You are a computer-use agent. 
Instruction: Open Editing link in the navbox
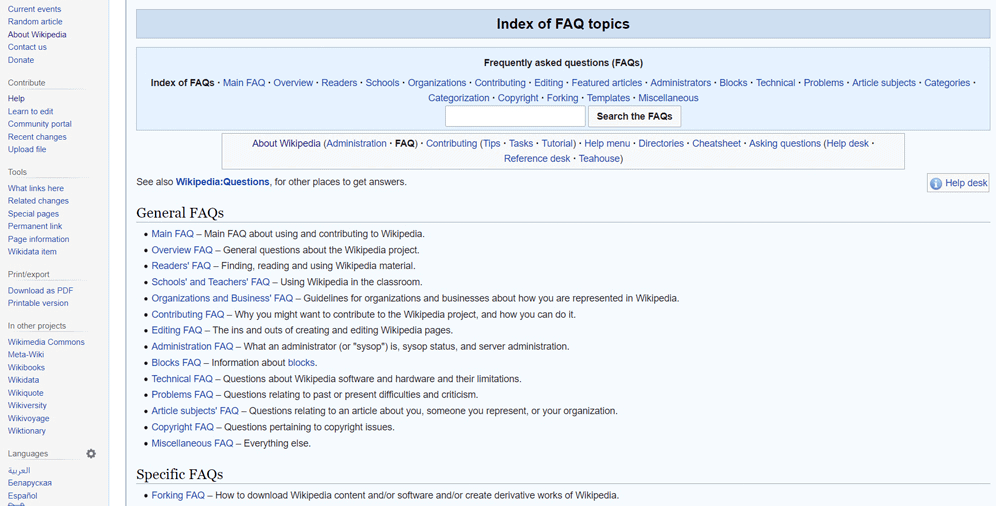549,83
